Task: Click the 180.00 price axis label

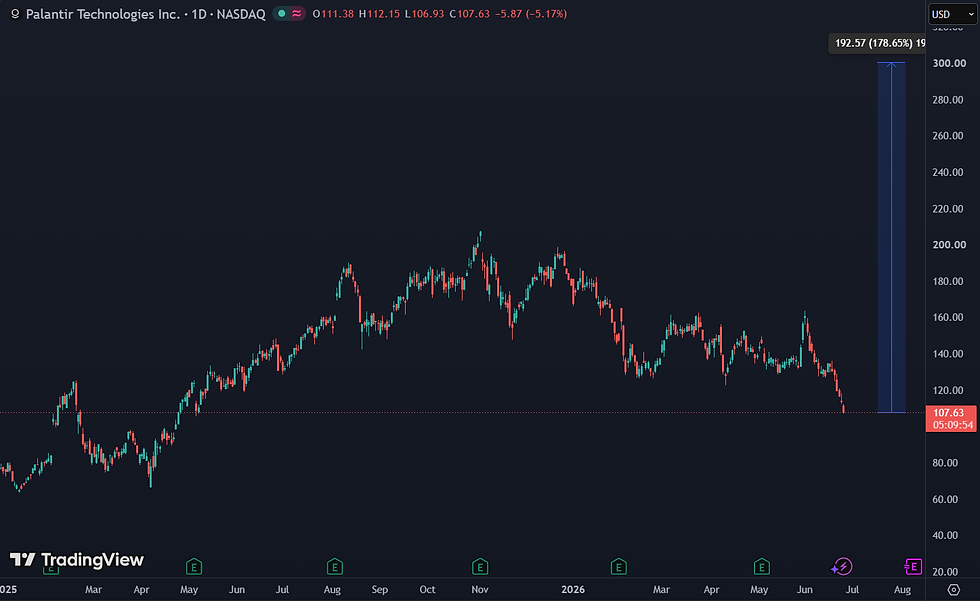Action: click(948, 281)
